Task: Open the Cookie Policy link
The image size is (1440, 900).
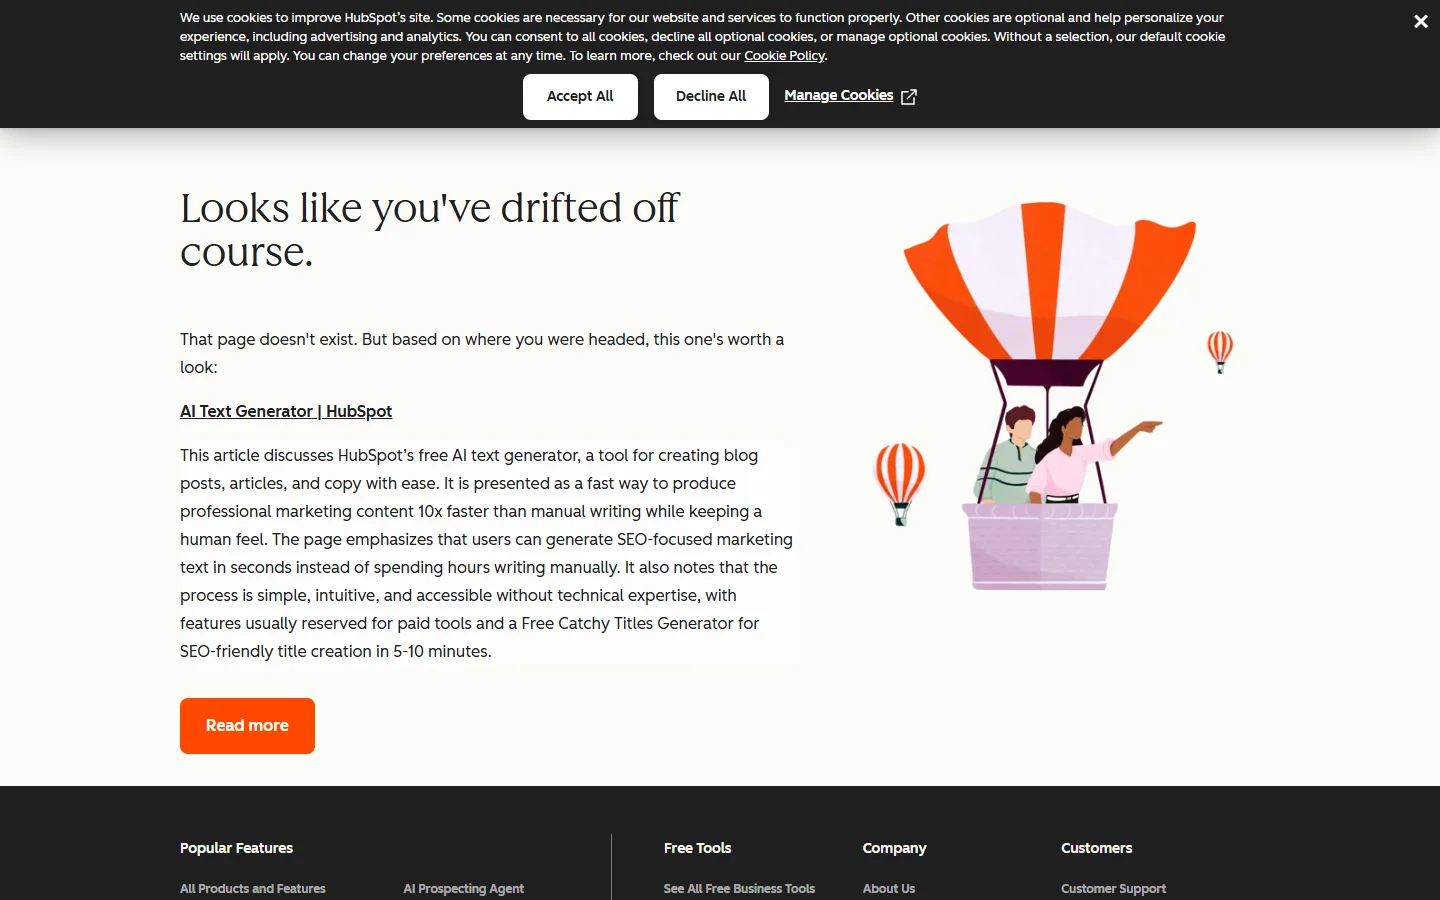Action: point(784,56)
